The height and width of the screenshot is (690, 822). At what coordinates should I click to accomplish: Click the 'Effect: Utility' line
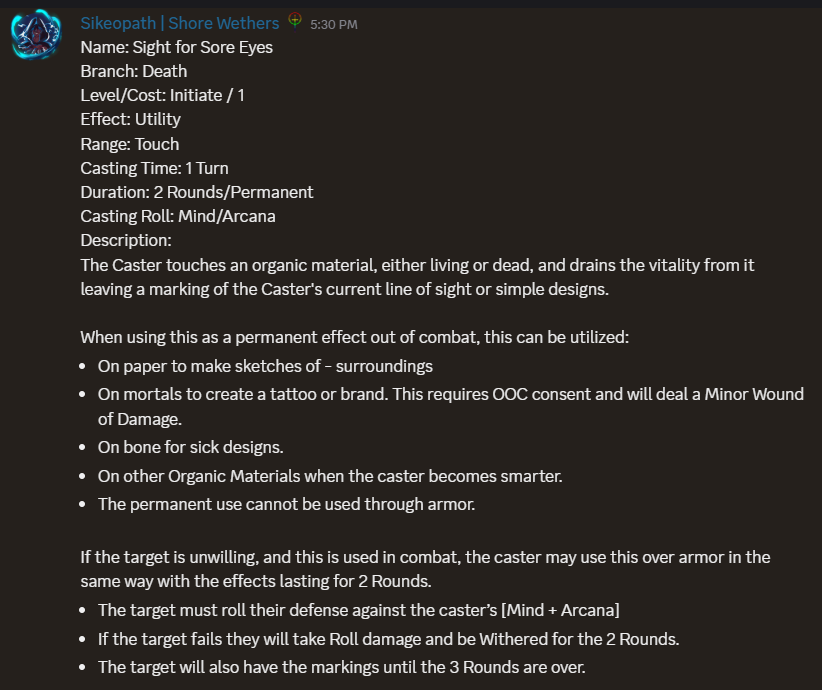pos(131,120)
